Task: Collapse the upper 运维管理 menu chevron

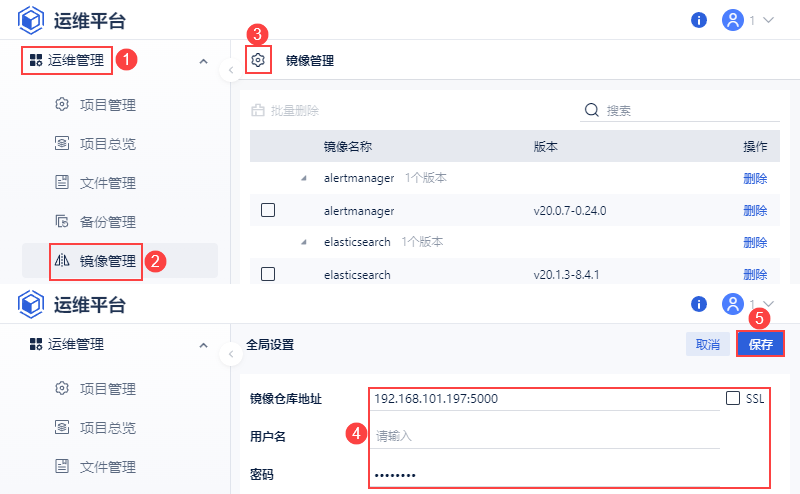Action: 203,61
